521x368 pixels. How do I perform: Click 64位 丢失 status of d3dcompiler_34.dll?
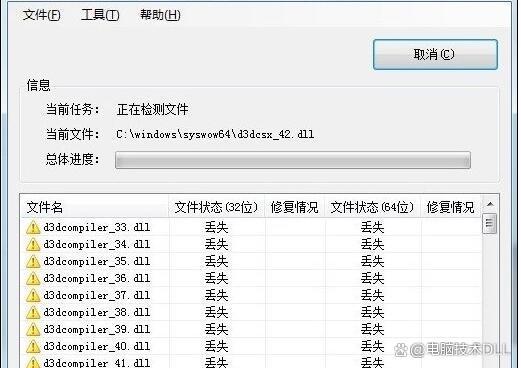tap(372, 244)
